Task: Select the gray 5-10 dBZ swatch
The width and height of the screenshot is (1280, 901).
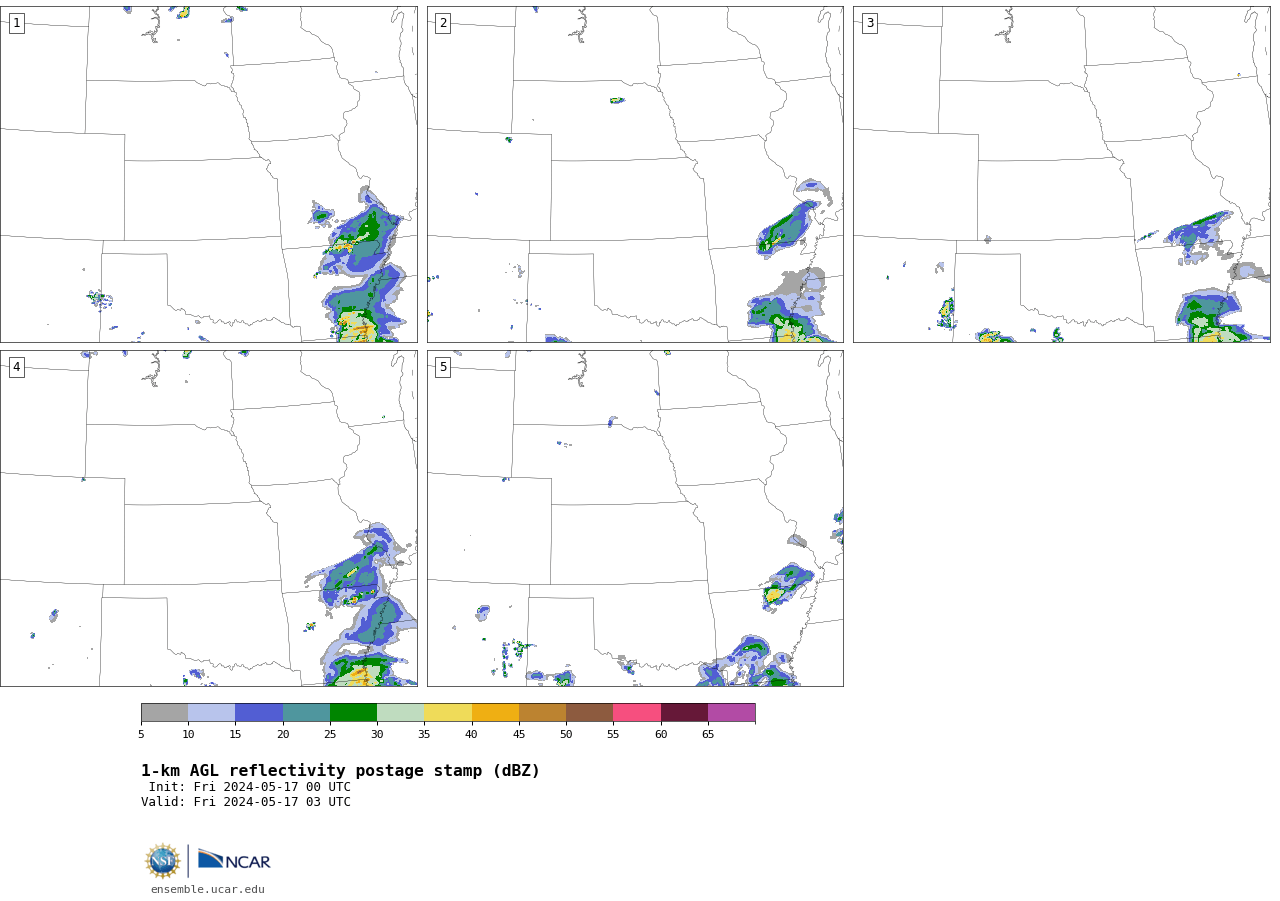Action: pos(165,712)
